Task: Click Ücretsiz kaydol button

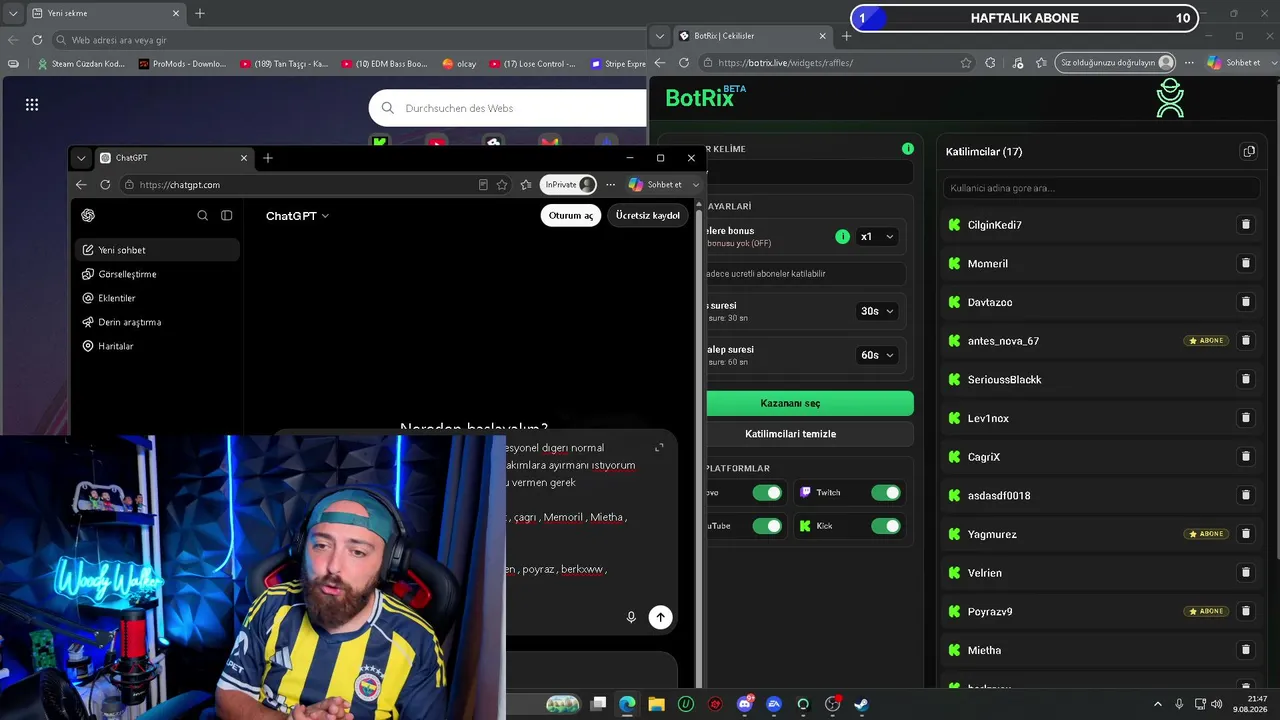Action: 648,215
